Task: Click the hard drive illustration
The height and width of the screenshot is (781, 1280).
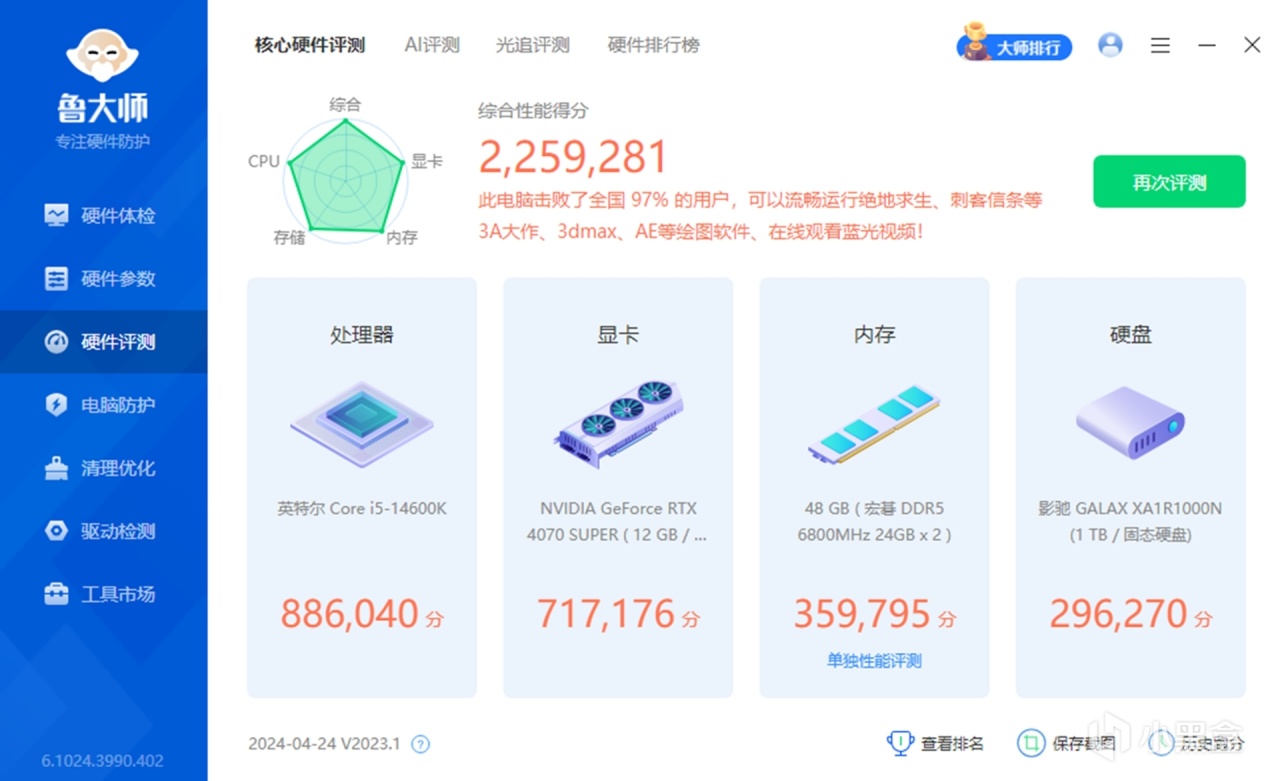Action: tap(1130, 423)
